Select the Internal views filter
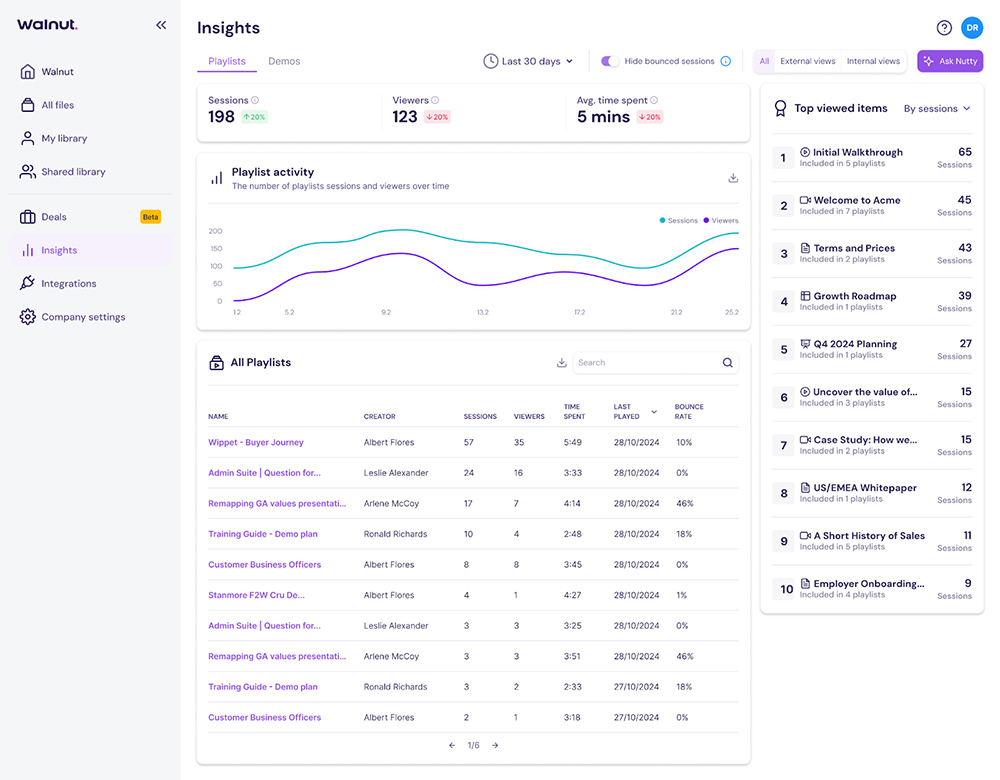Screen dimensions: 1000x780 [x=872, y=60]
